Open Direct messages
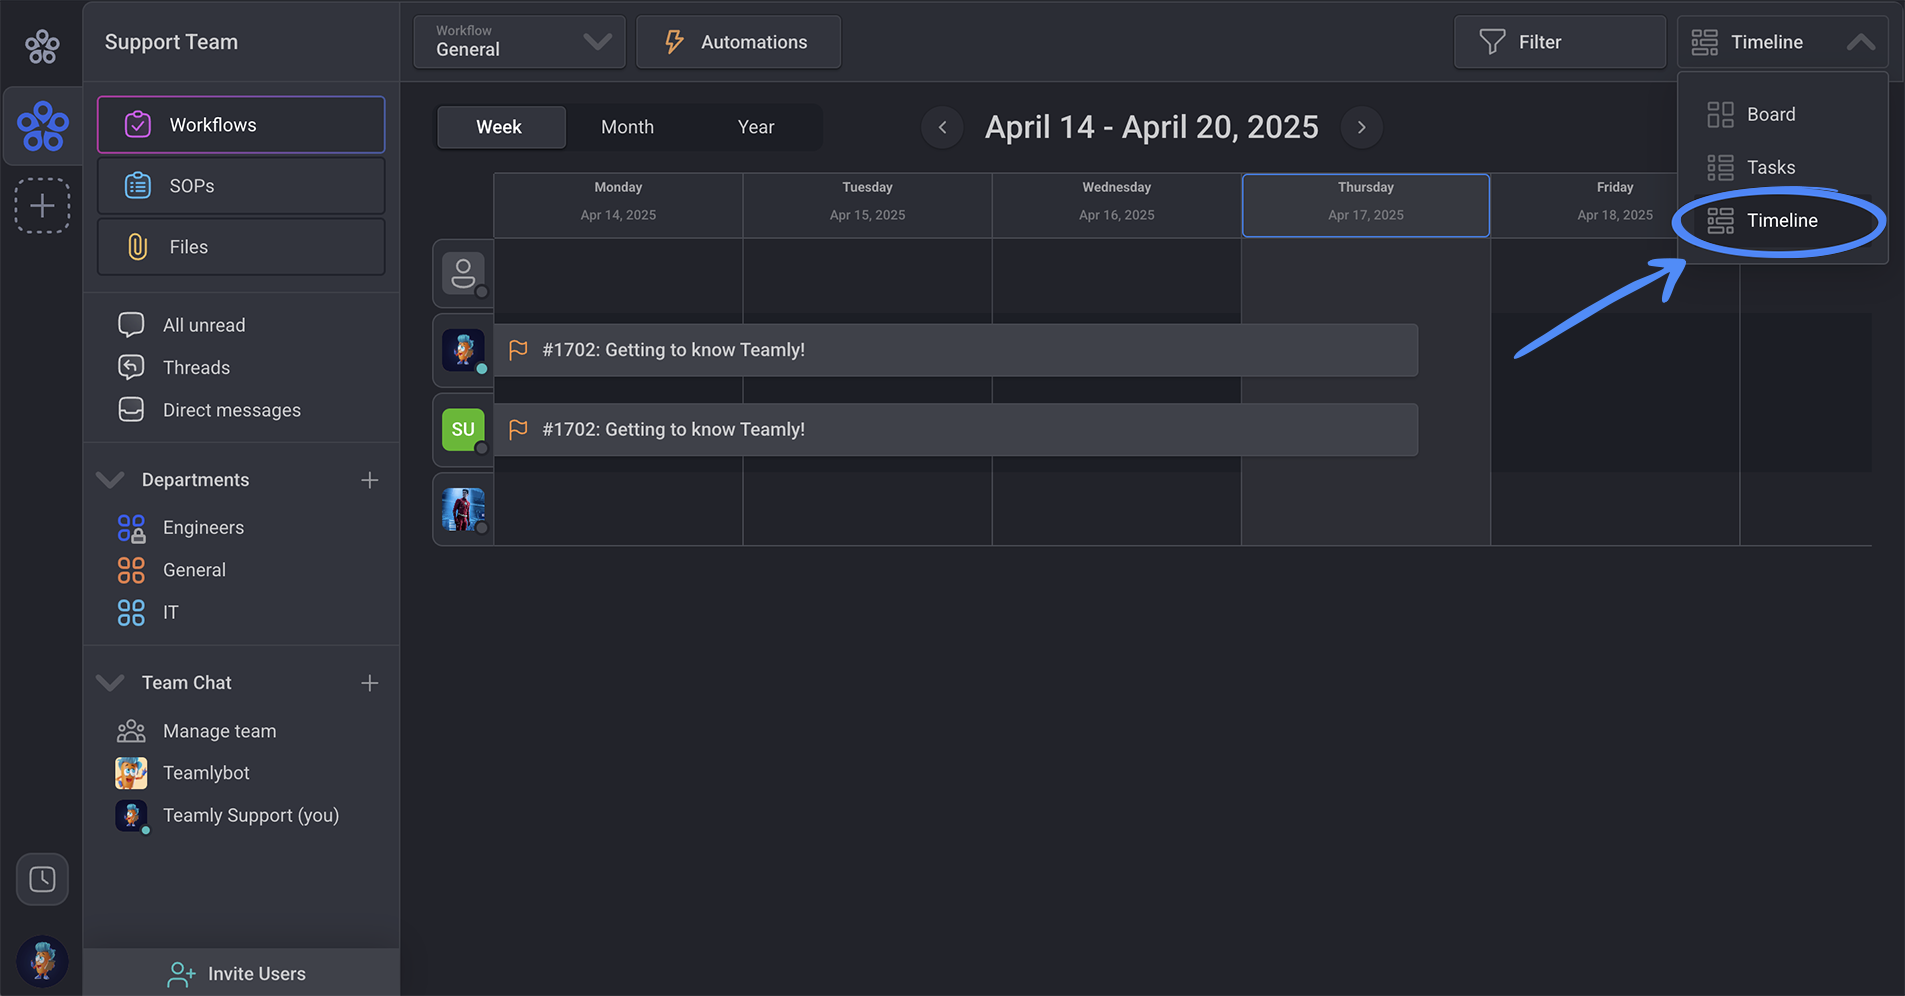Viewport: 1905px width, 996px height. [x=232, y=410]
